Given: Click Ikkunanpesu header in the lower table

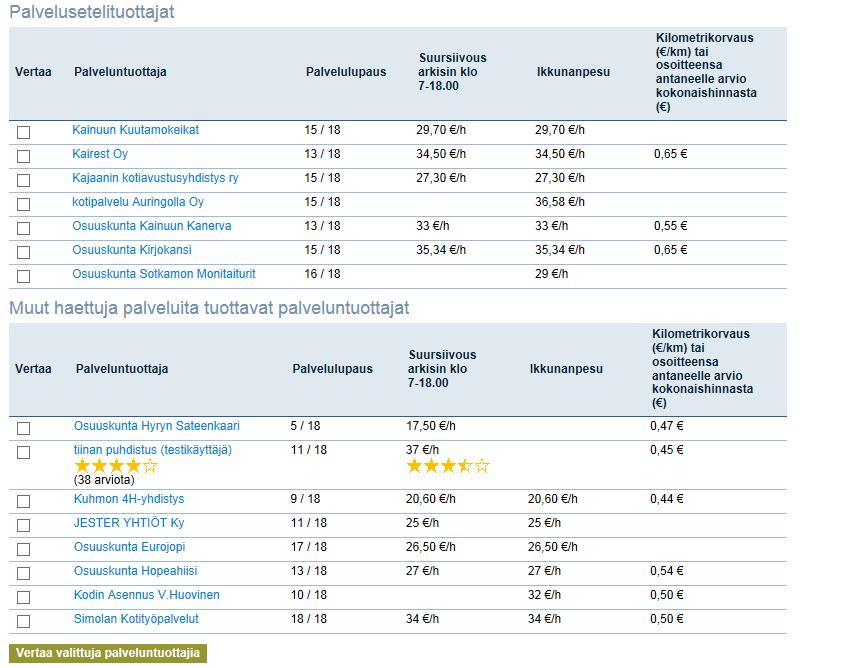Looking at the screenshot, I should point(567,369).
